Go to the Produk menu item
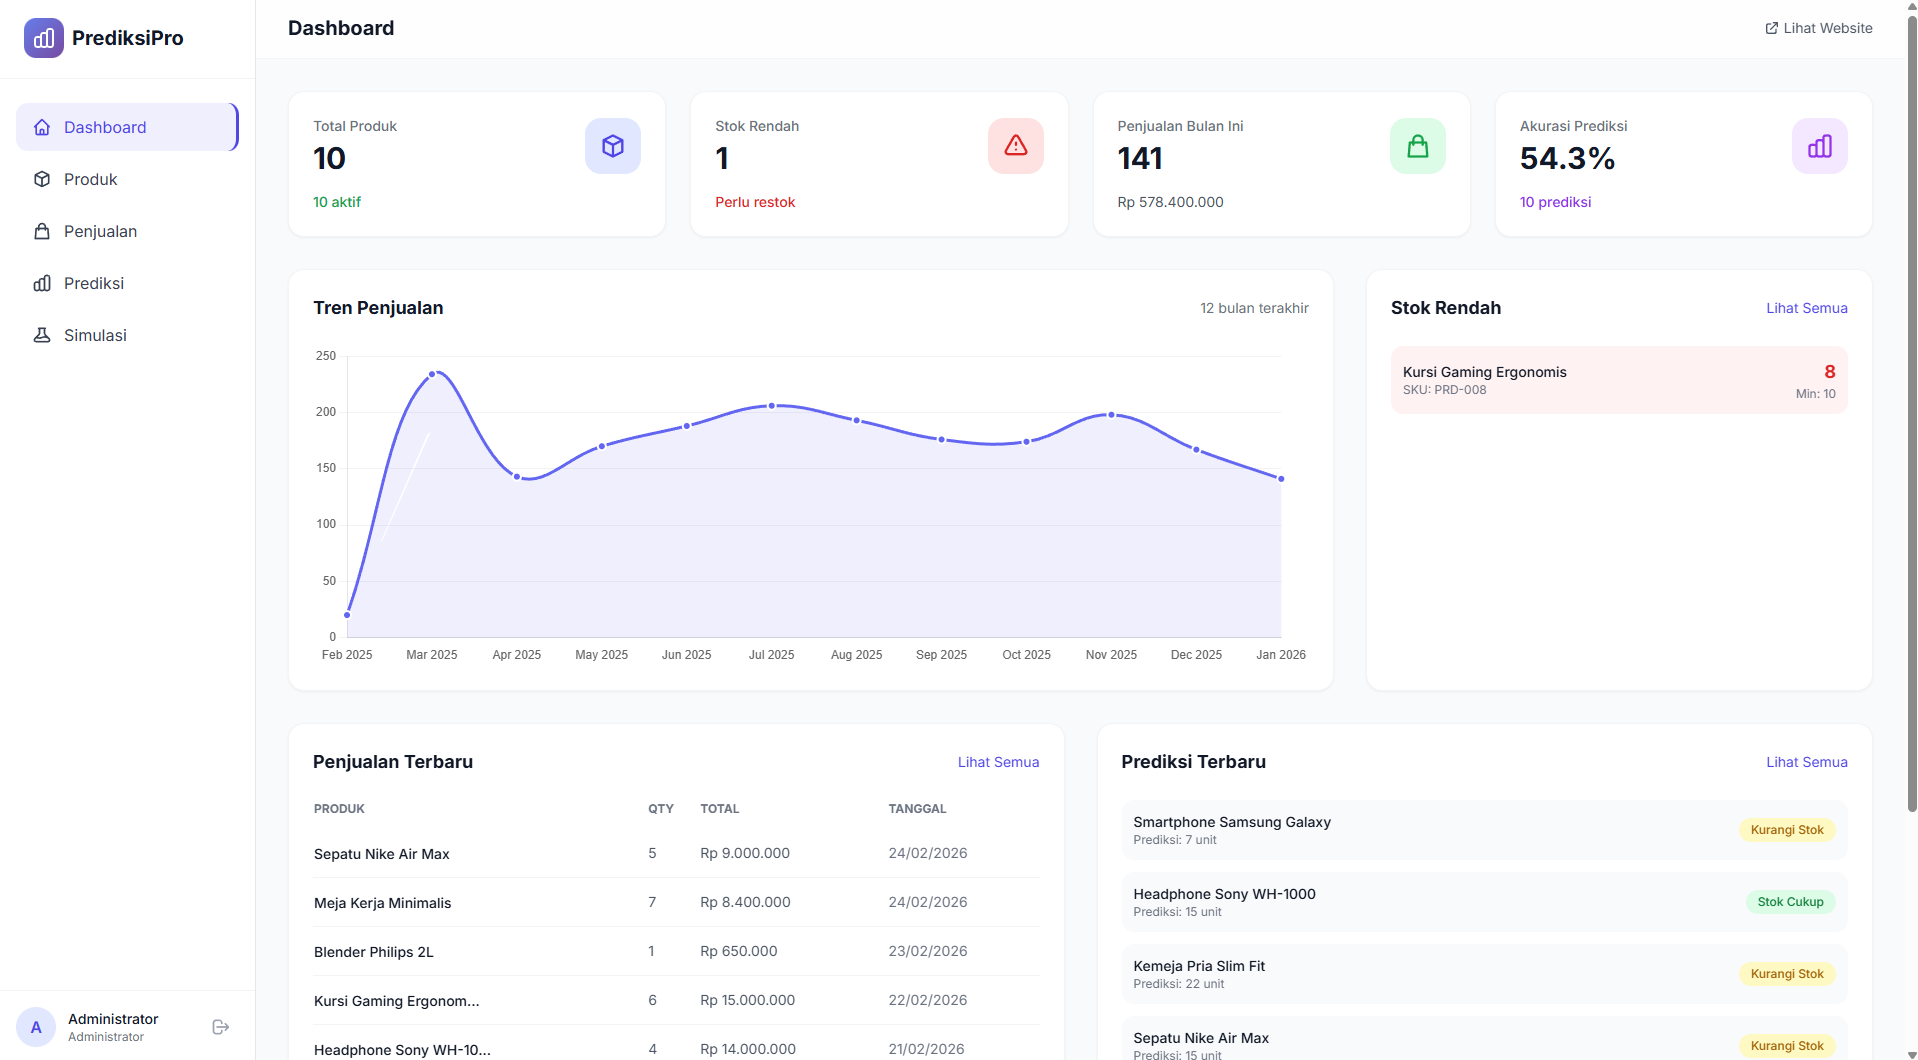 (90, 179)
